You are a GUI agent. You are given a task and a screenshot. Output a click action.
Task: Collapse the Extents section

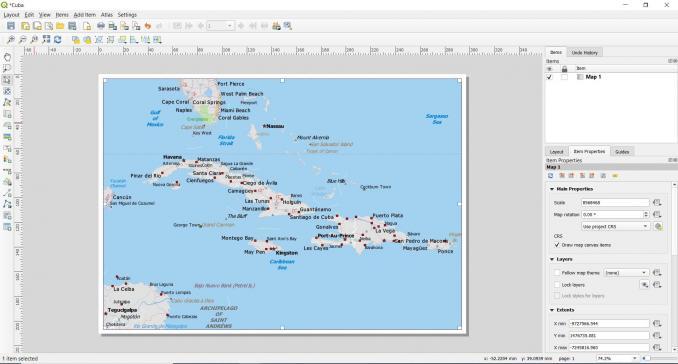(552, 310)
